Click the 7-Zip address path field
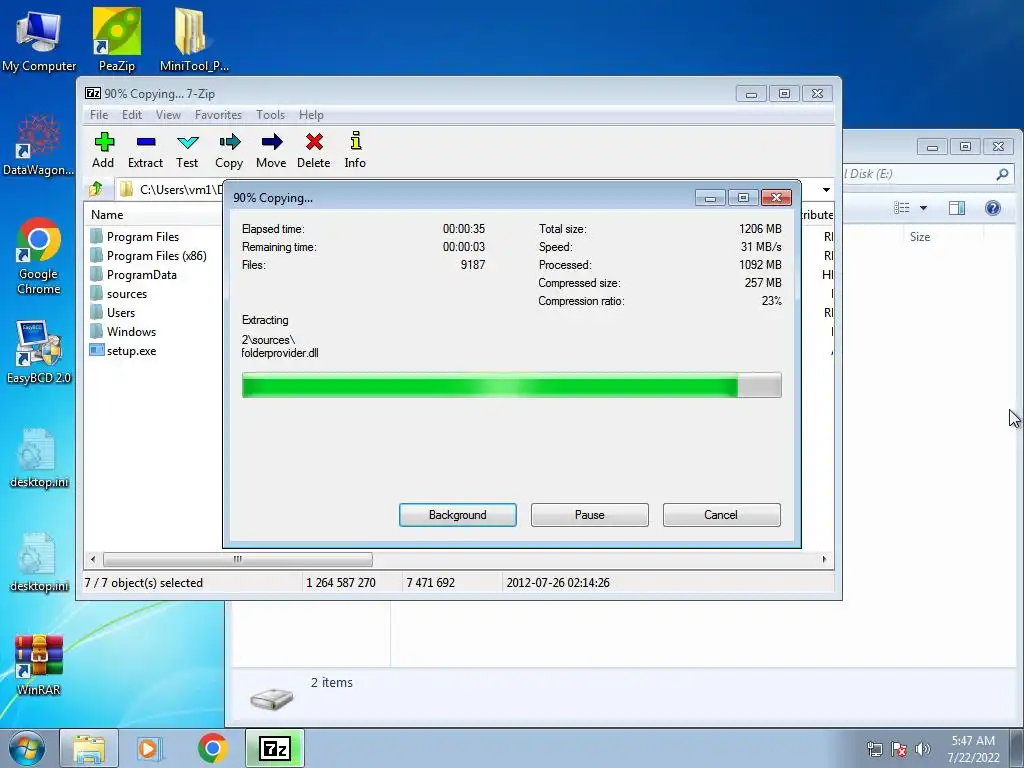1024x768 pixels. tap(170, 189)
